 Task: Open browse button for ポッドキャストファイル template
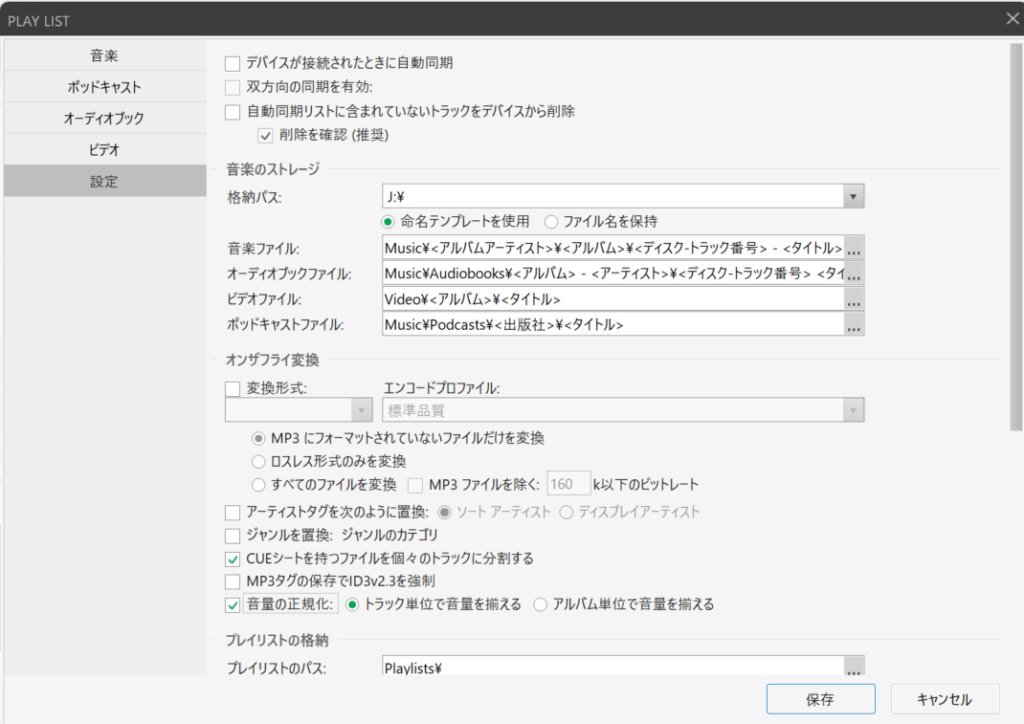[x=854, y=325]
